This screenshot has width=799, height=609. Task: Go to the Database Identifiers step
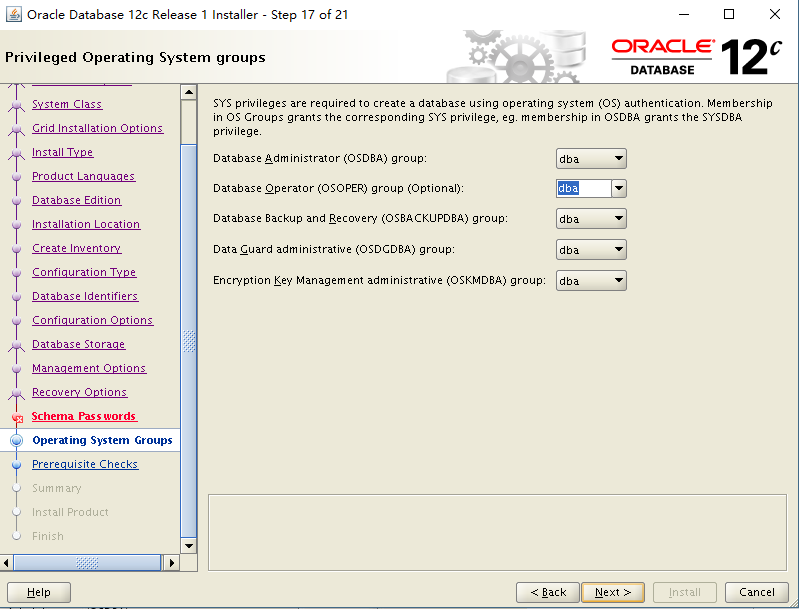[85, 296]
